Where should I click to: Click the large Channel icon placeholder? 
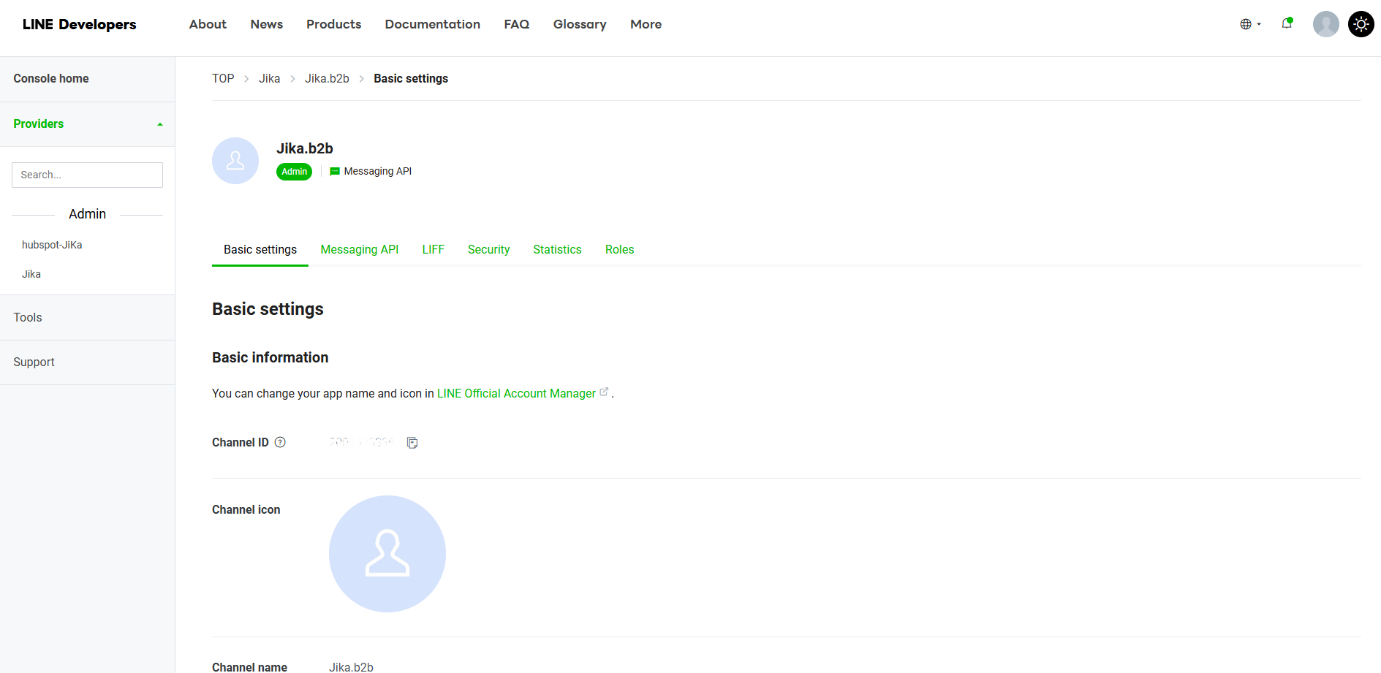[387, 554]
